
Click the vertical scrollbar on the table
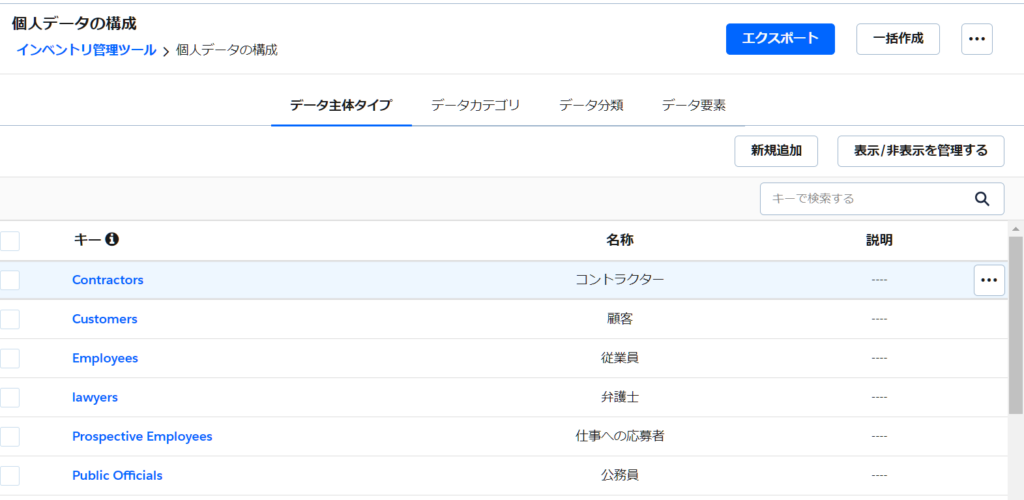[1015, 330]
